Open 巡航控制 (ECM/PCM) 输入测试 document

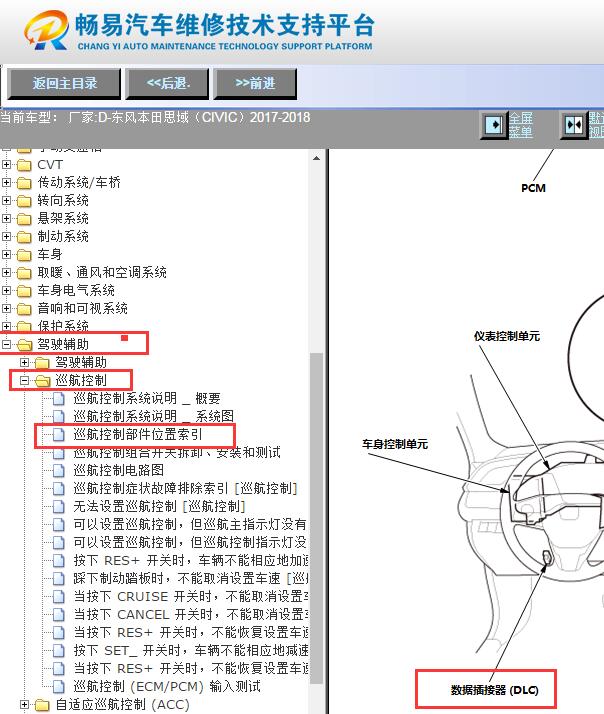point(167,686)
